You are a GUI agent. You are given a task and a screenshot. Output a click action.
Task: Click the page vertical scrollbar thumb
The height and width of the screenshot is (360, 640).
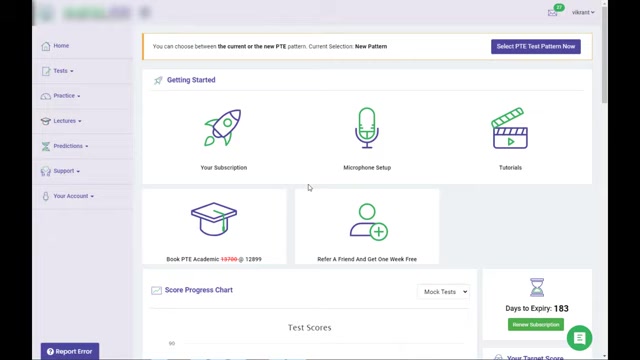[604, 55]
